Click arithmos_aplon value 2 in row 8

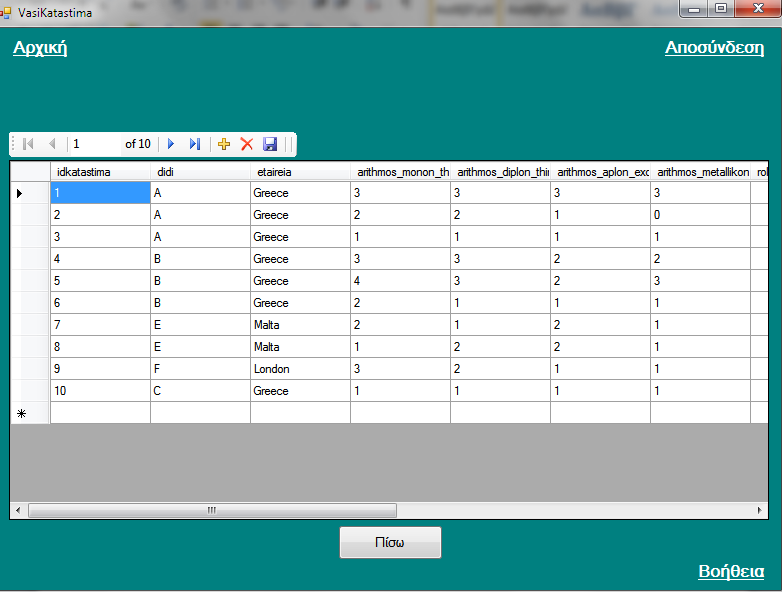(x=600, y=347)
